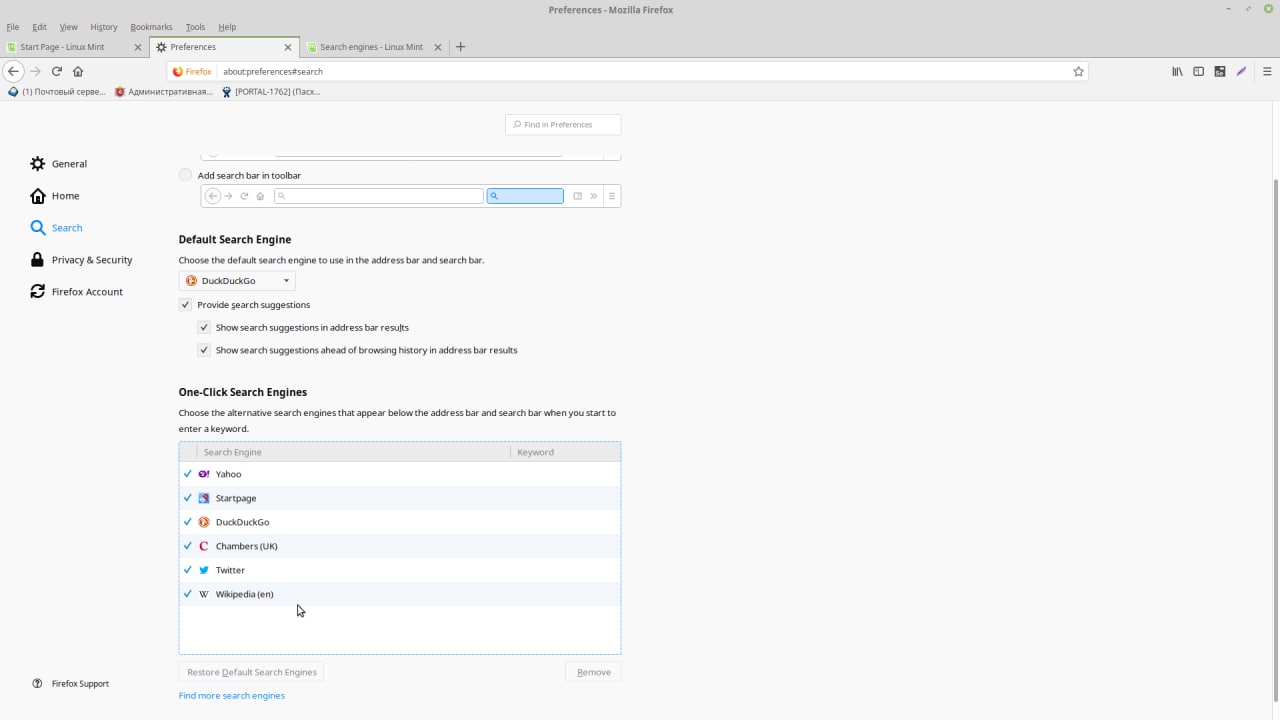The width and height of the screenshot is (1280, 720).
Task: Open the Bookmarks menu
Action: (x=151, y=27)
